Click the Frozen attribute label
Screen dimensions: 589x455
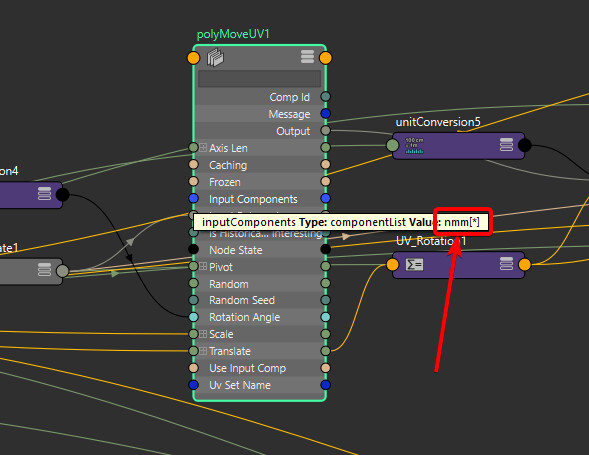225,182
